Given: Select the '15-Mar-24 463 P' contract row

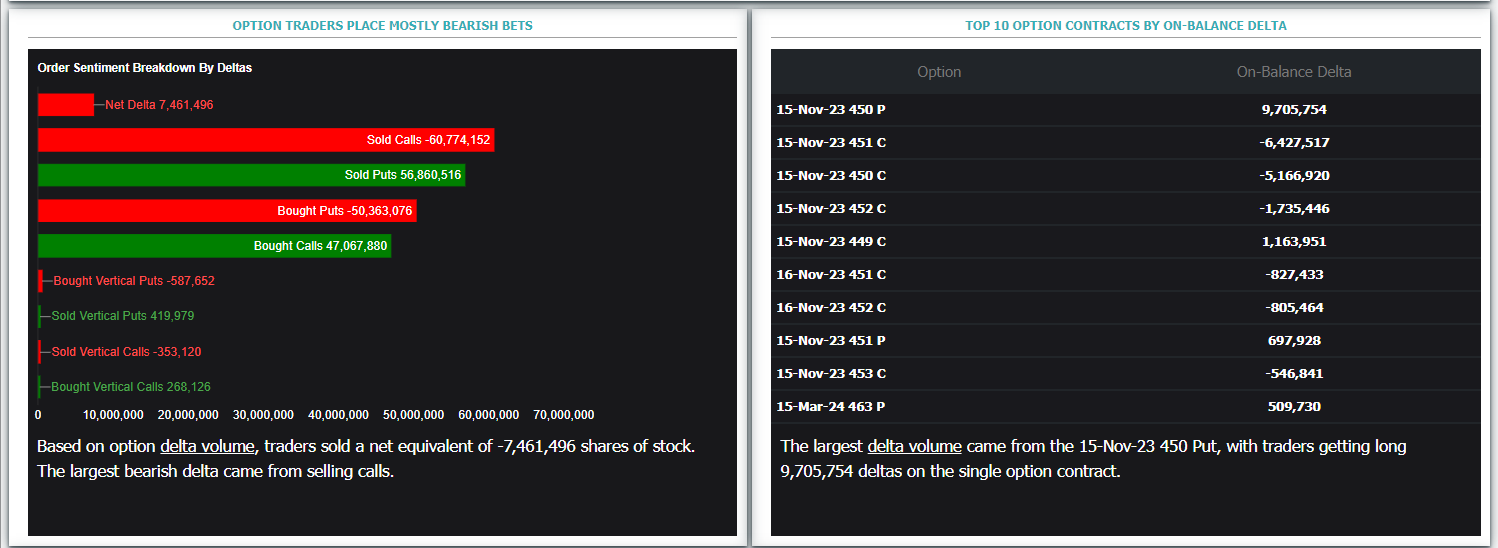Looking at the screenshot, I should pos(1126,407).
